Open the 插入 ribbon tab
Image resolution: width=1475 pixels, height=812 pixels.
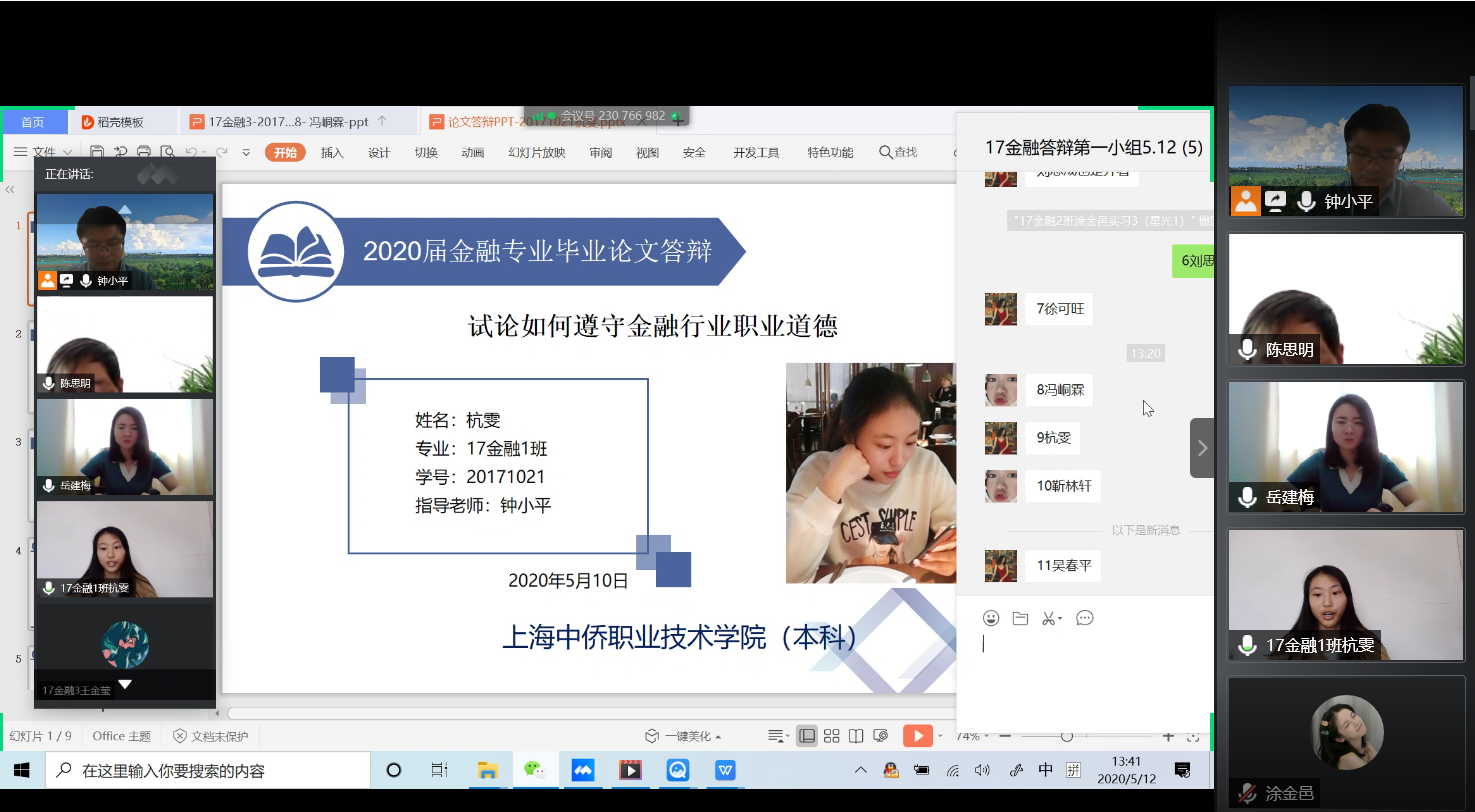tap(332, 152)
